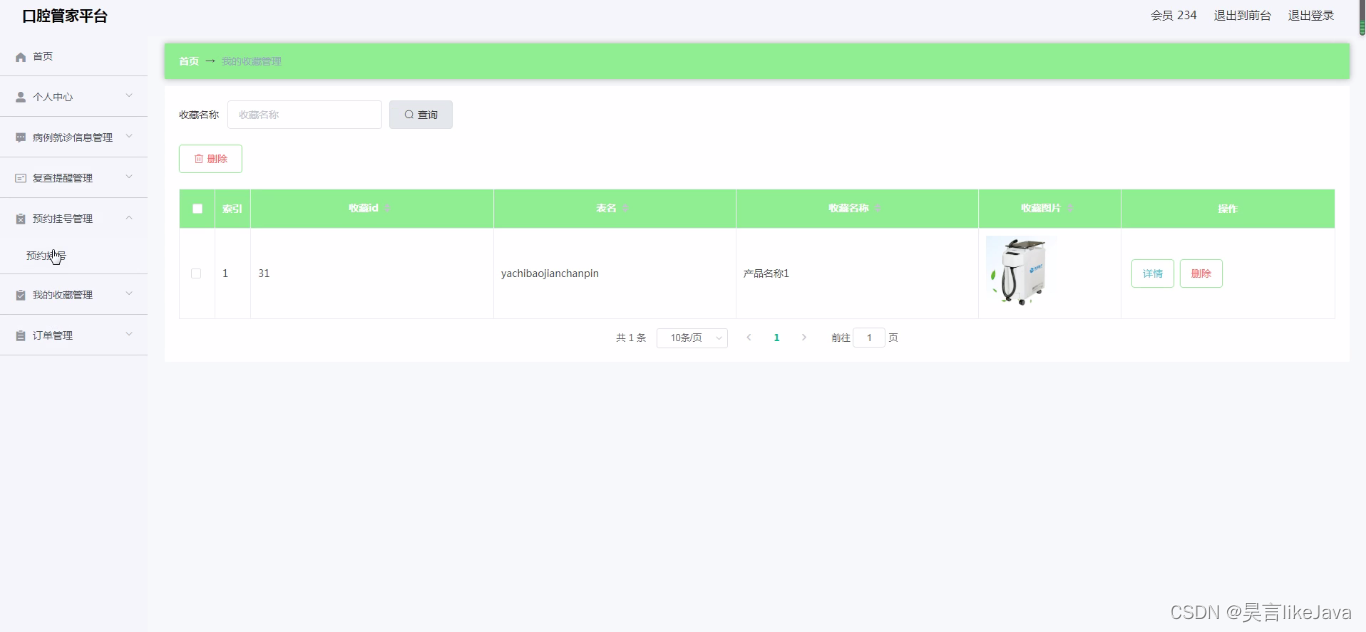
Task: Sort by the 表名 column arrows
Action: [x=625, y=208]
